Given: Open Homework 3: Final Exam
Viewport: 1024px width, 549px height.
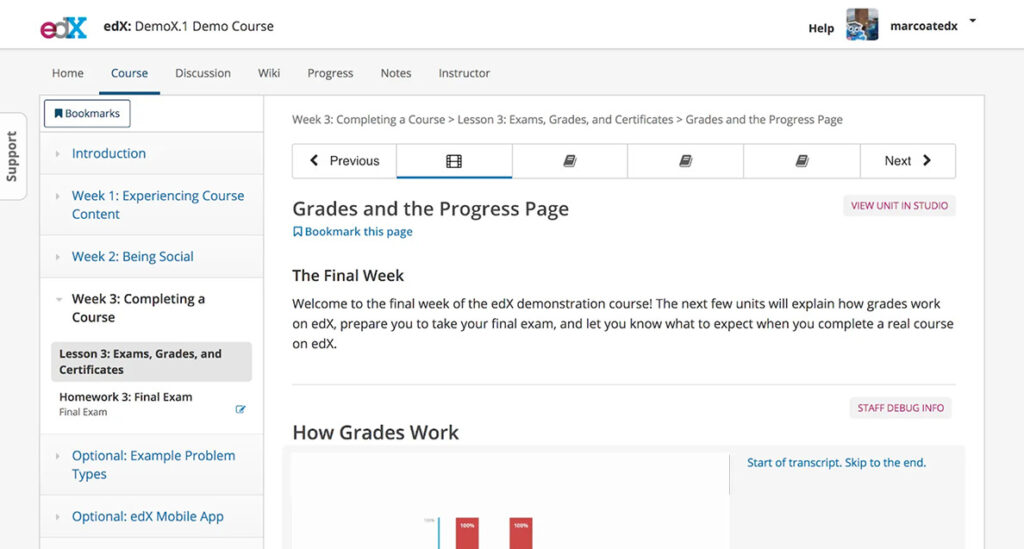Looking at the screenshot, I should 152,403.
